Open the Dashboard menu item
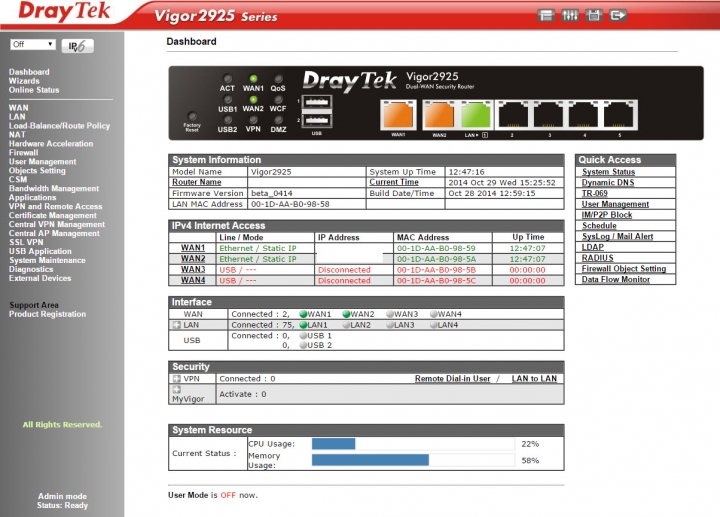 (x=29, y=72)
